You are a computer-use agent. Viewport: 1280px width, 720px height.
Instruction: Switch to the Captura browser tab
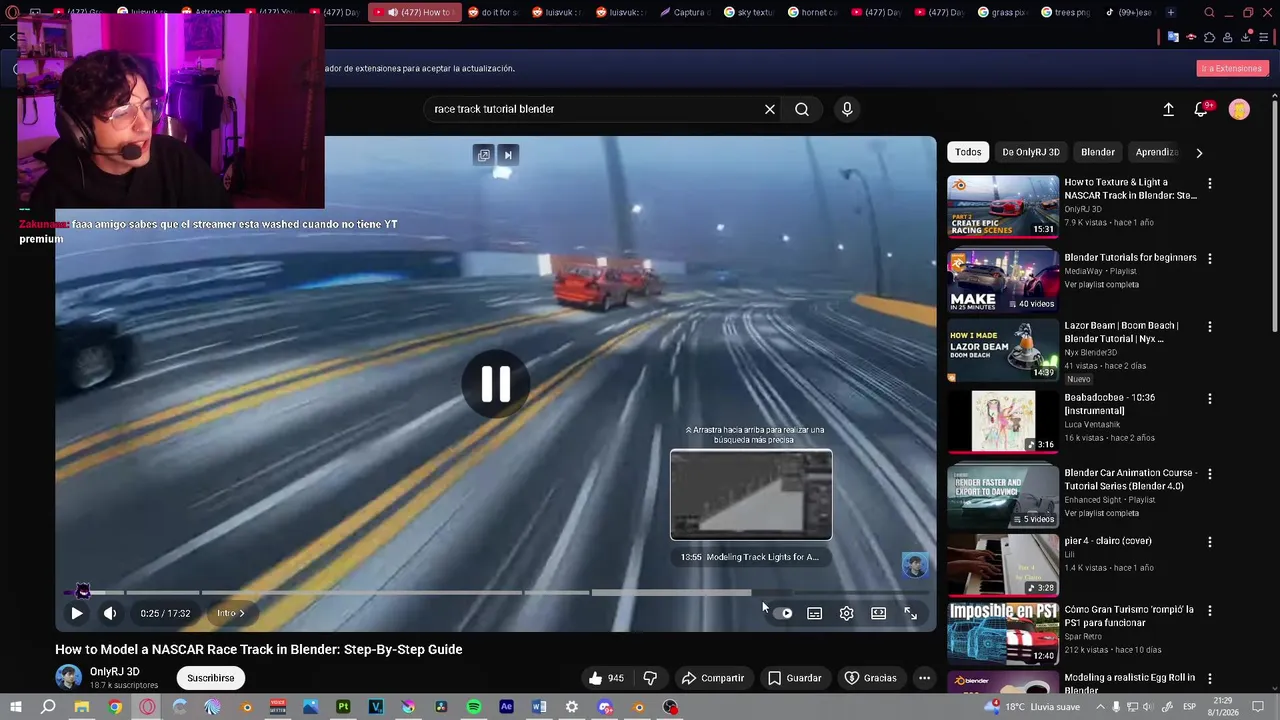click(x=686, y=12)
